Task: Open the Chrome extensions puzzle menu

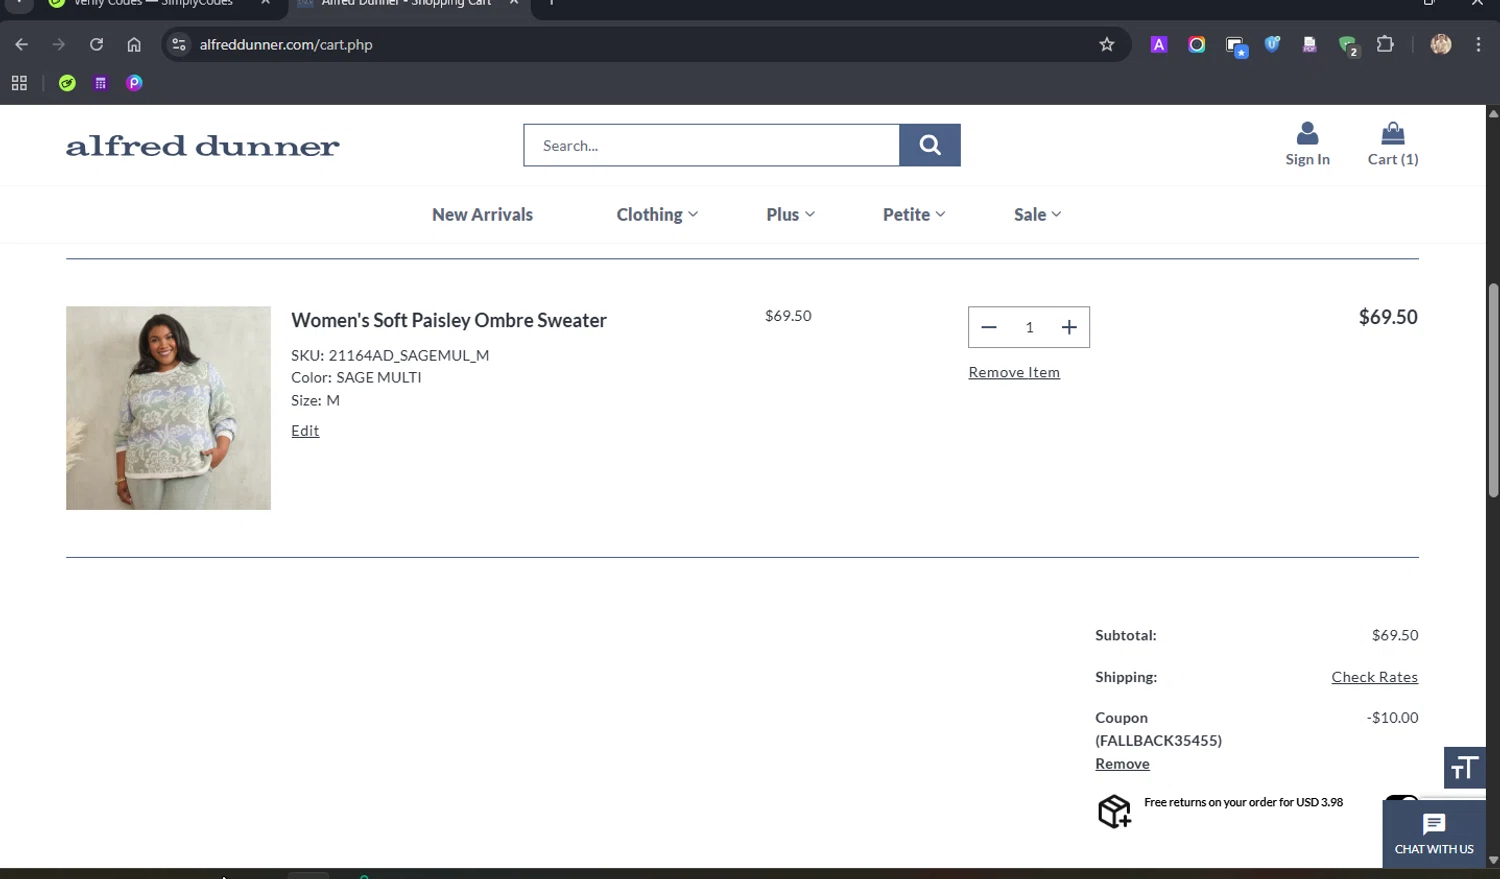Action: [1385, 44]
